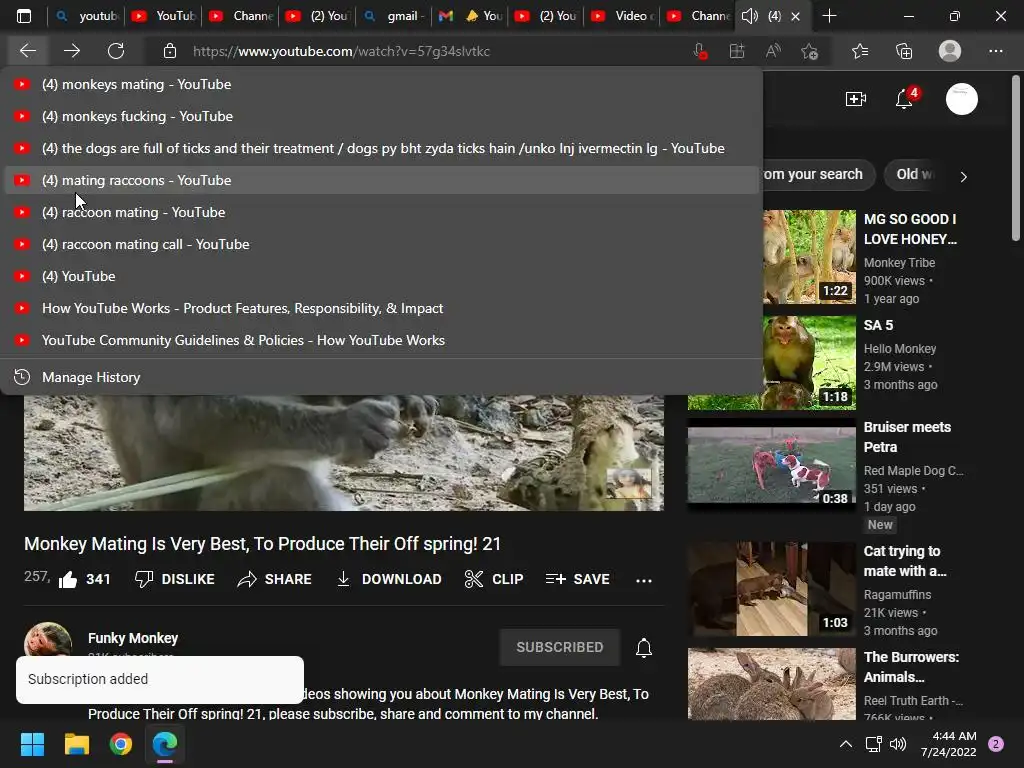Select 'From your search' filter chip

point(818,174)
